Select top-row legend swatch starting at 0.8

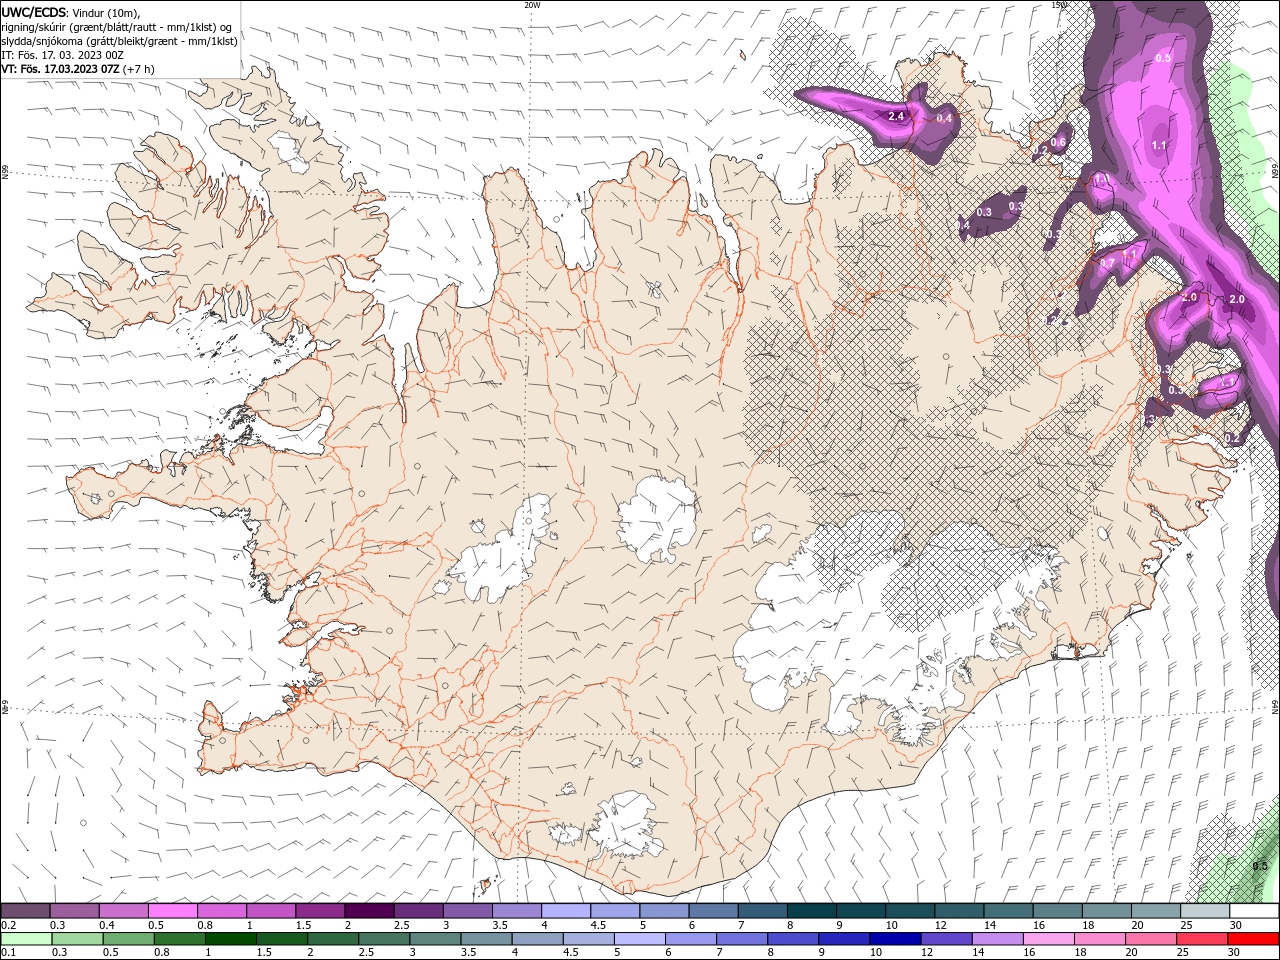[221, 911]
